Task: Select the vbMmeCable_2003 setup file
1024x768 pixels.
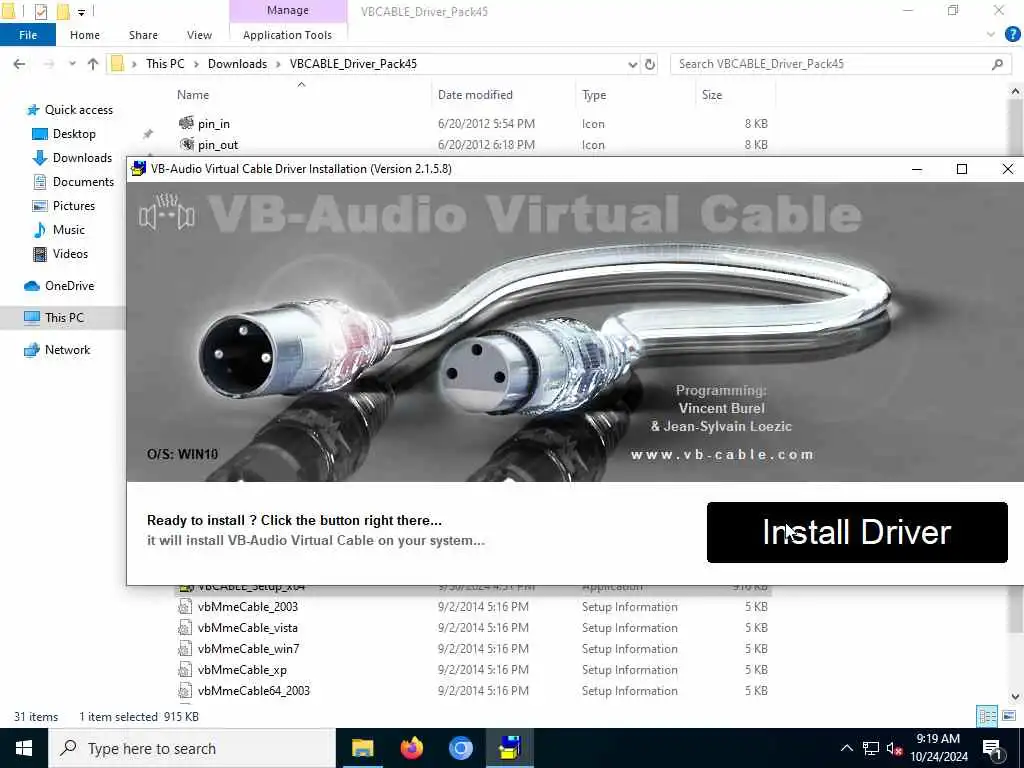Action: [x=248, y=607]
